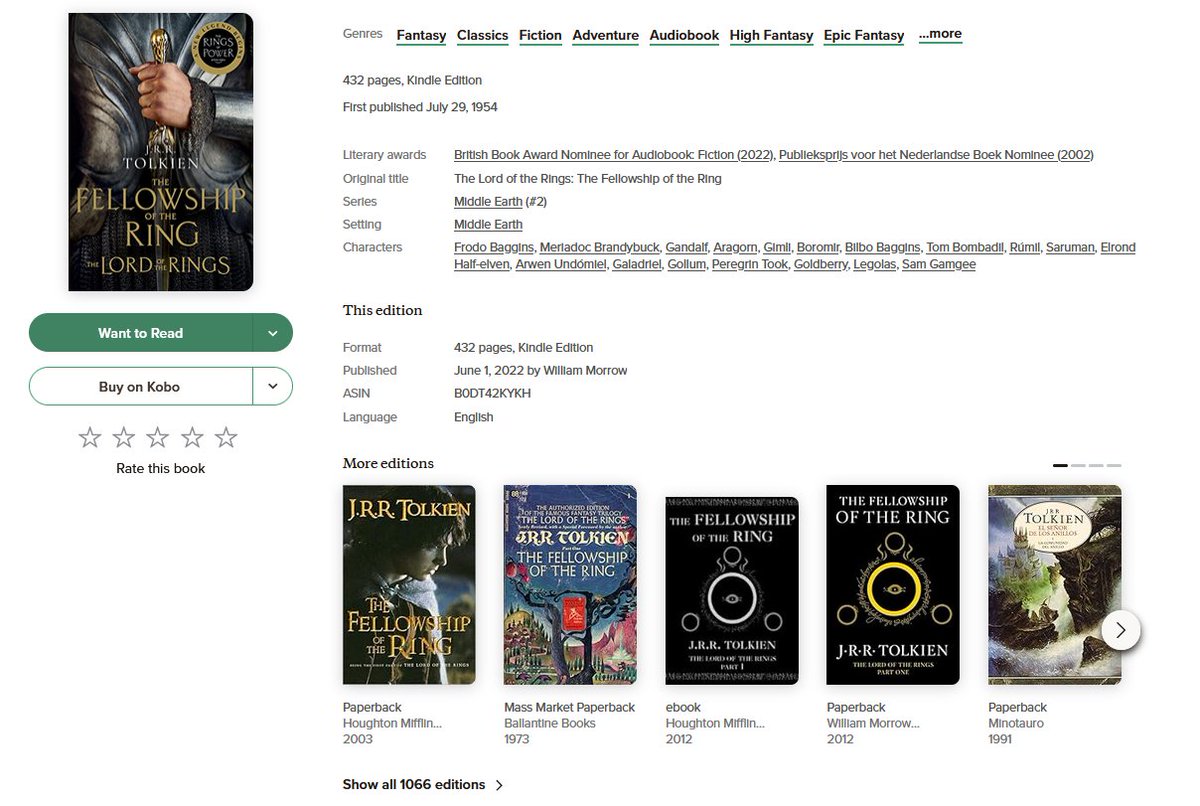Open the Fantasy genre

coord(421,35)
